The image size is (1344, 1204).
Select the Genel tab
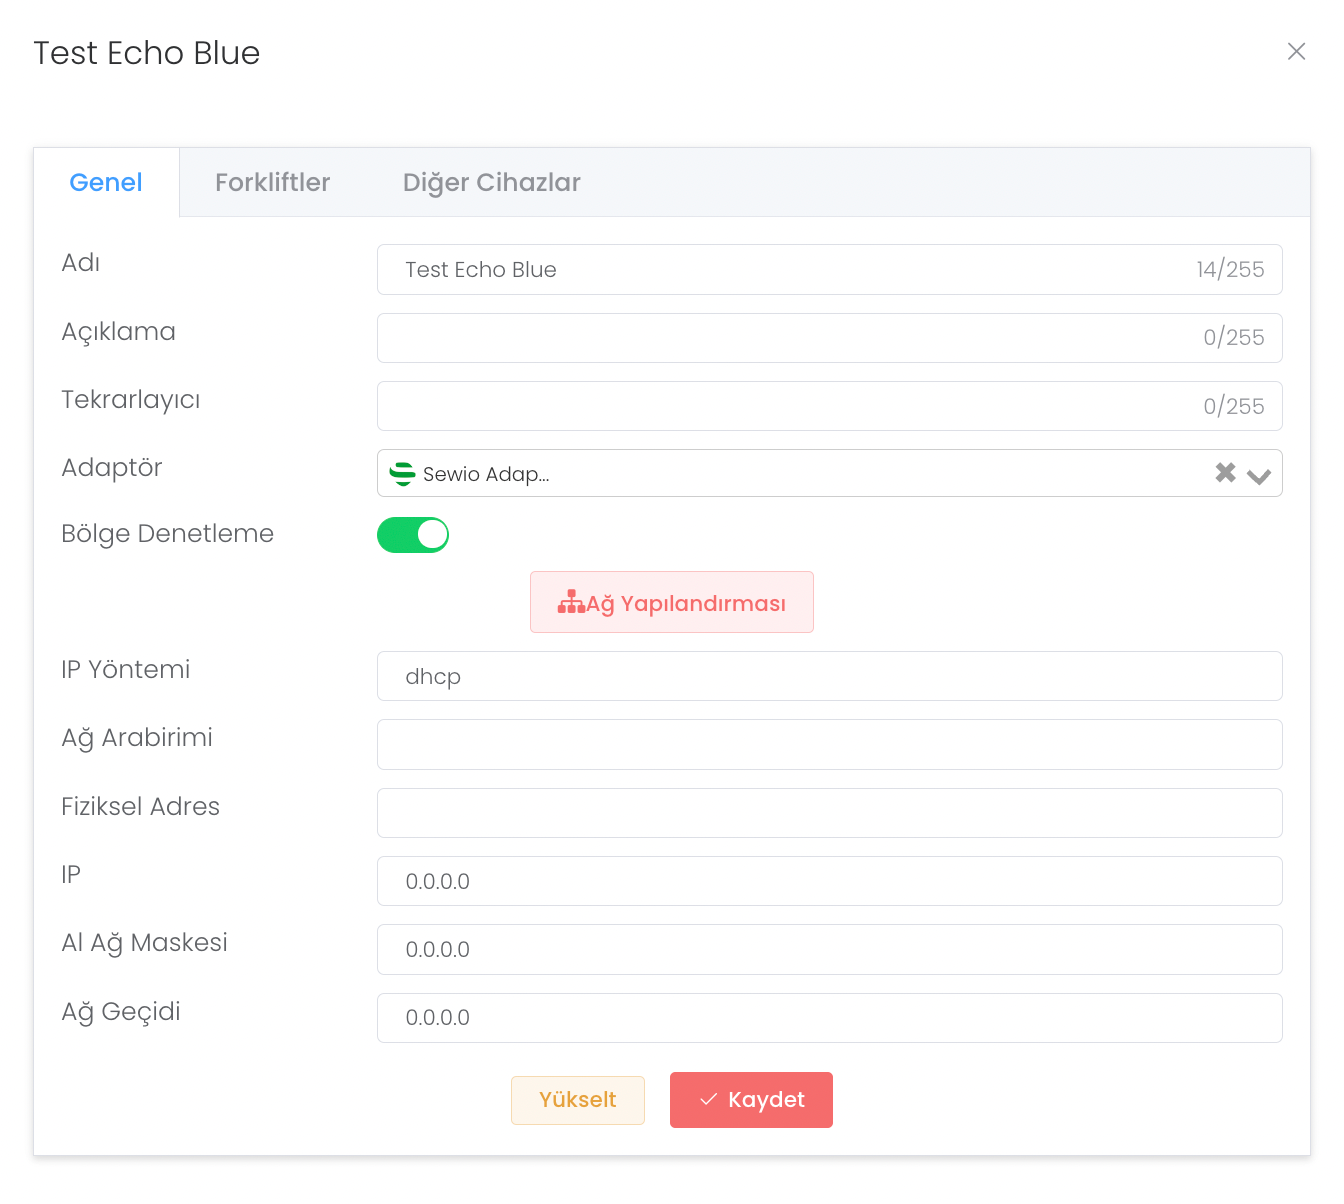[106, 182]
